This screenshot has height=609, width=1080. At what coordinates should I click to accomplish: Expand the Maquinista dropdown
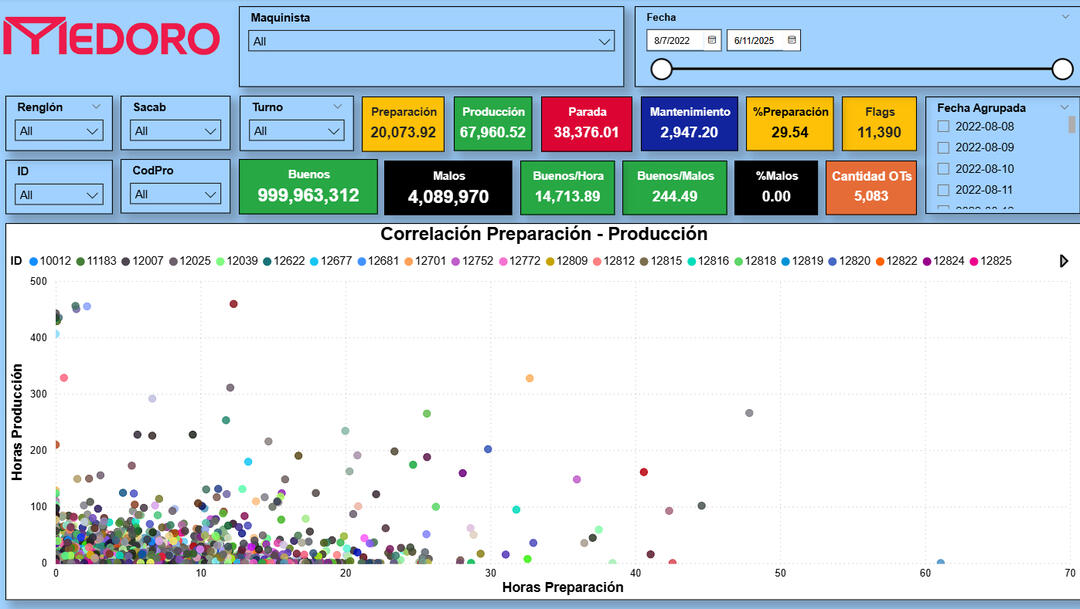coord(431,41)
